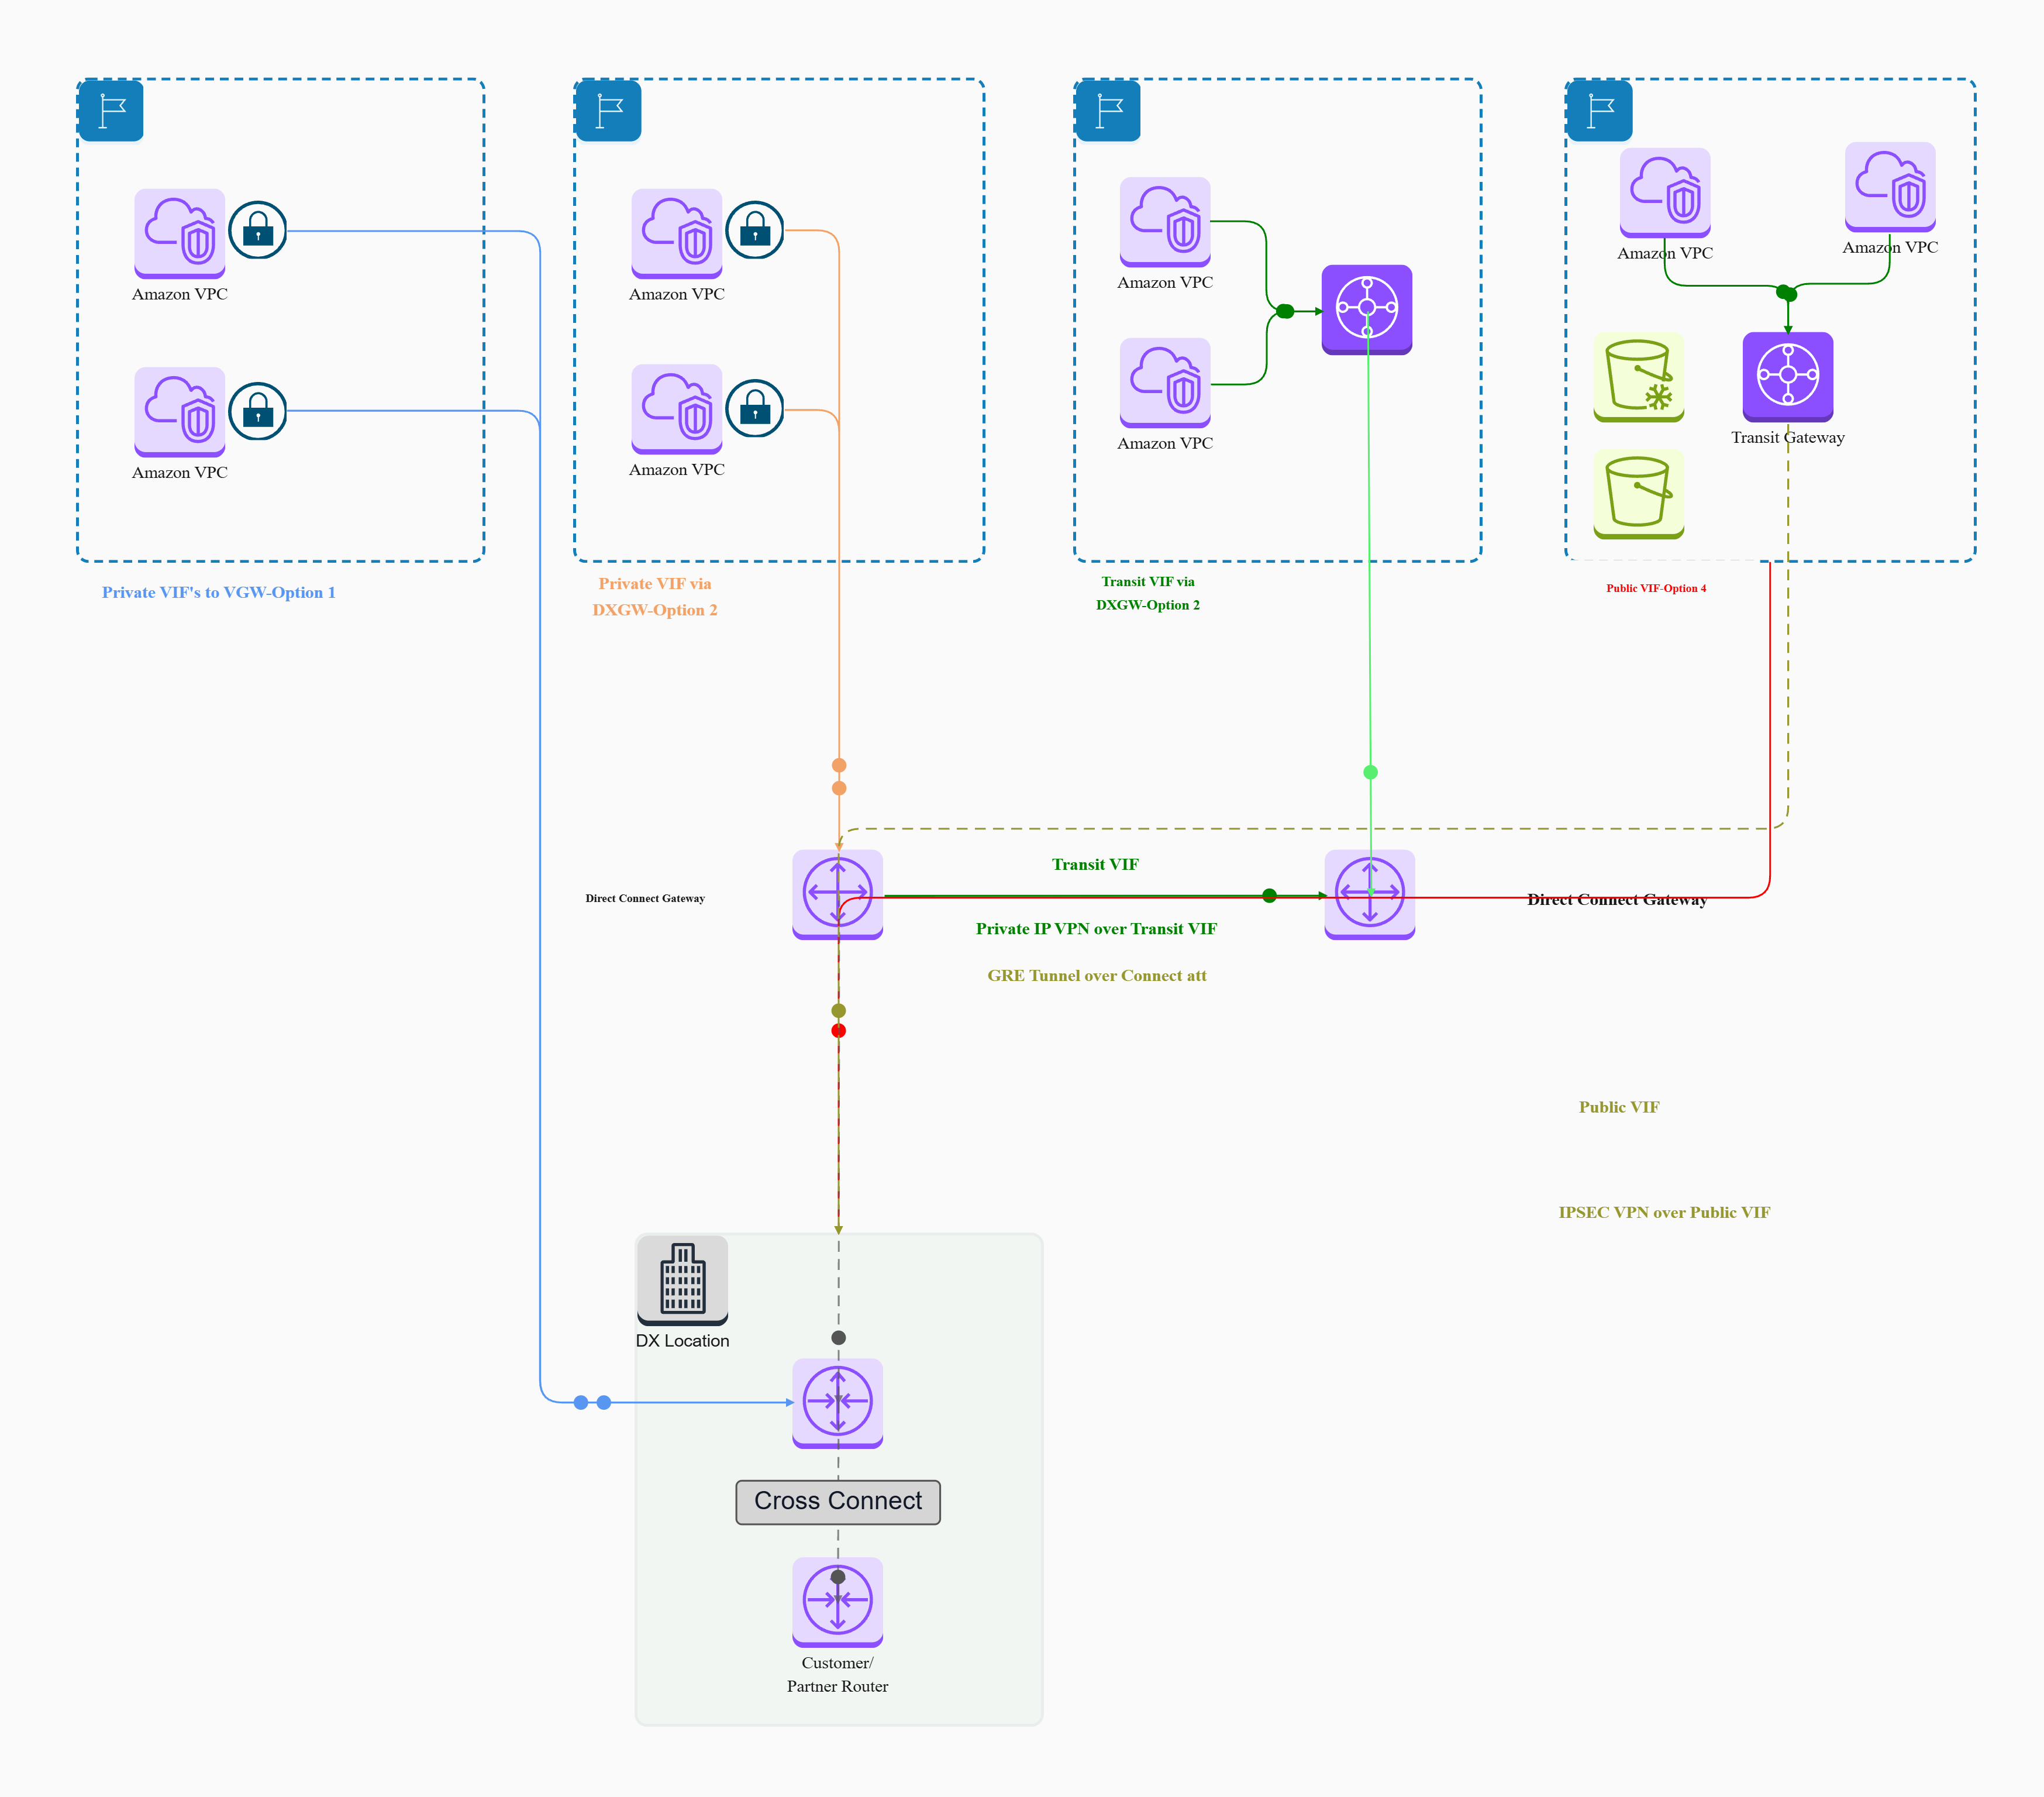Select the labeled Transit Gateway icon

coord(1788,377)
